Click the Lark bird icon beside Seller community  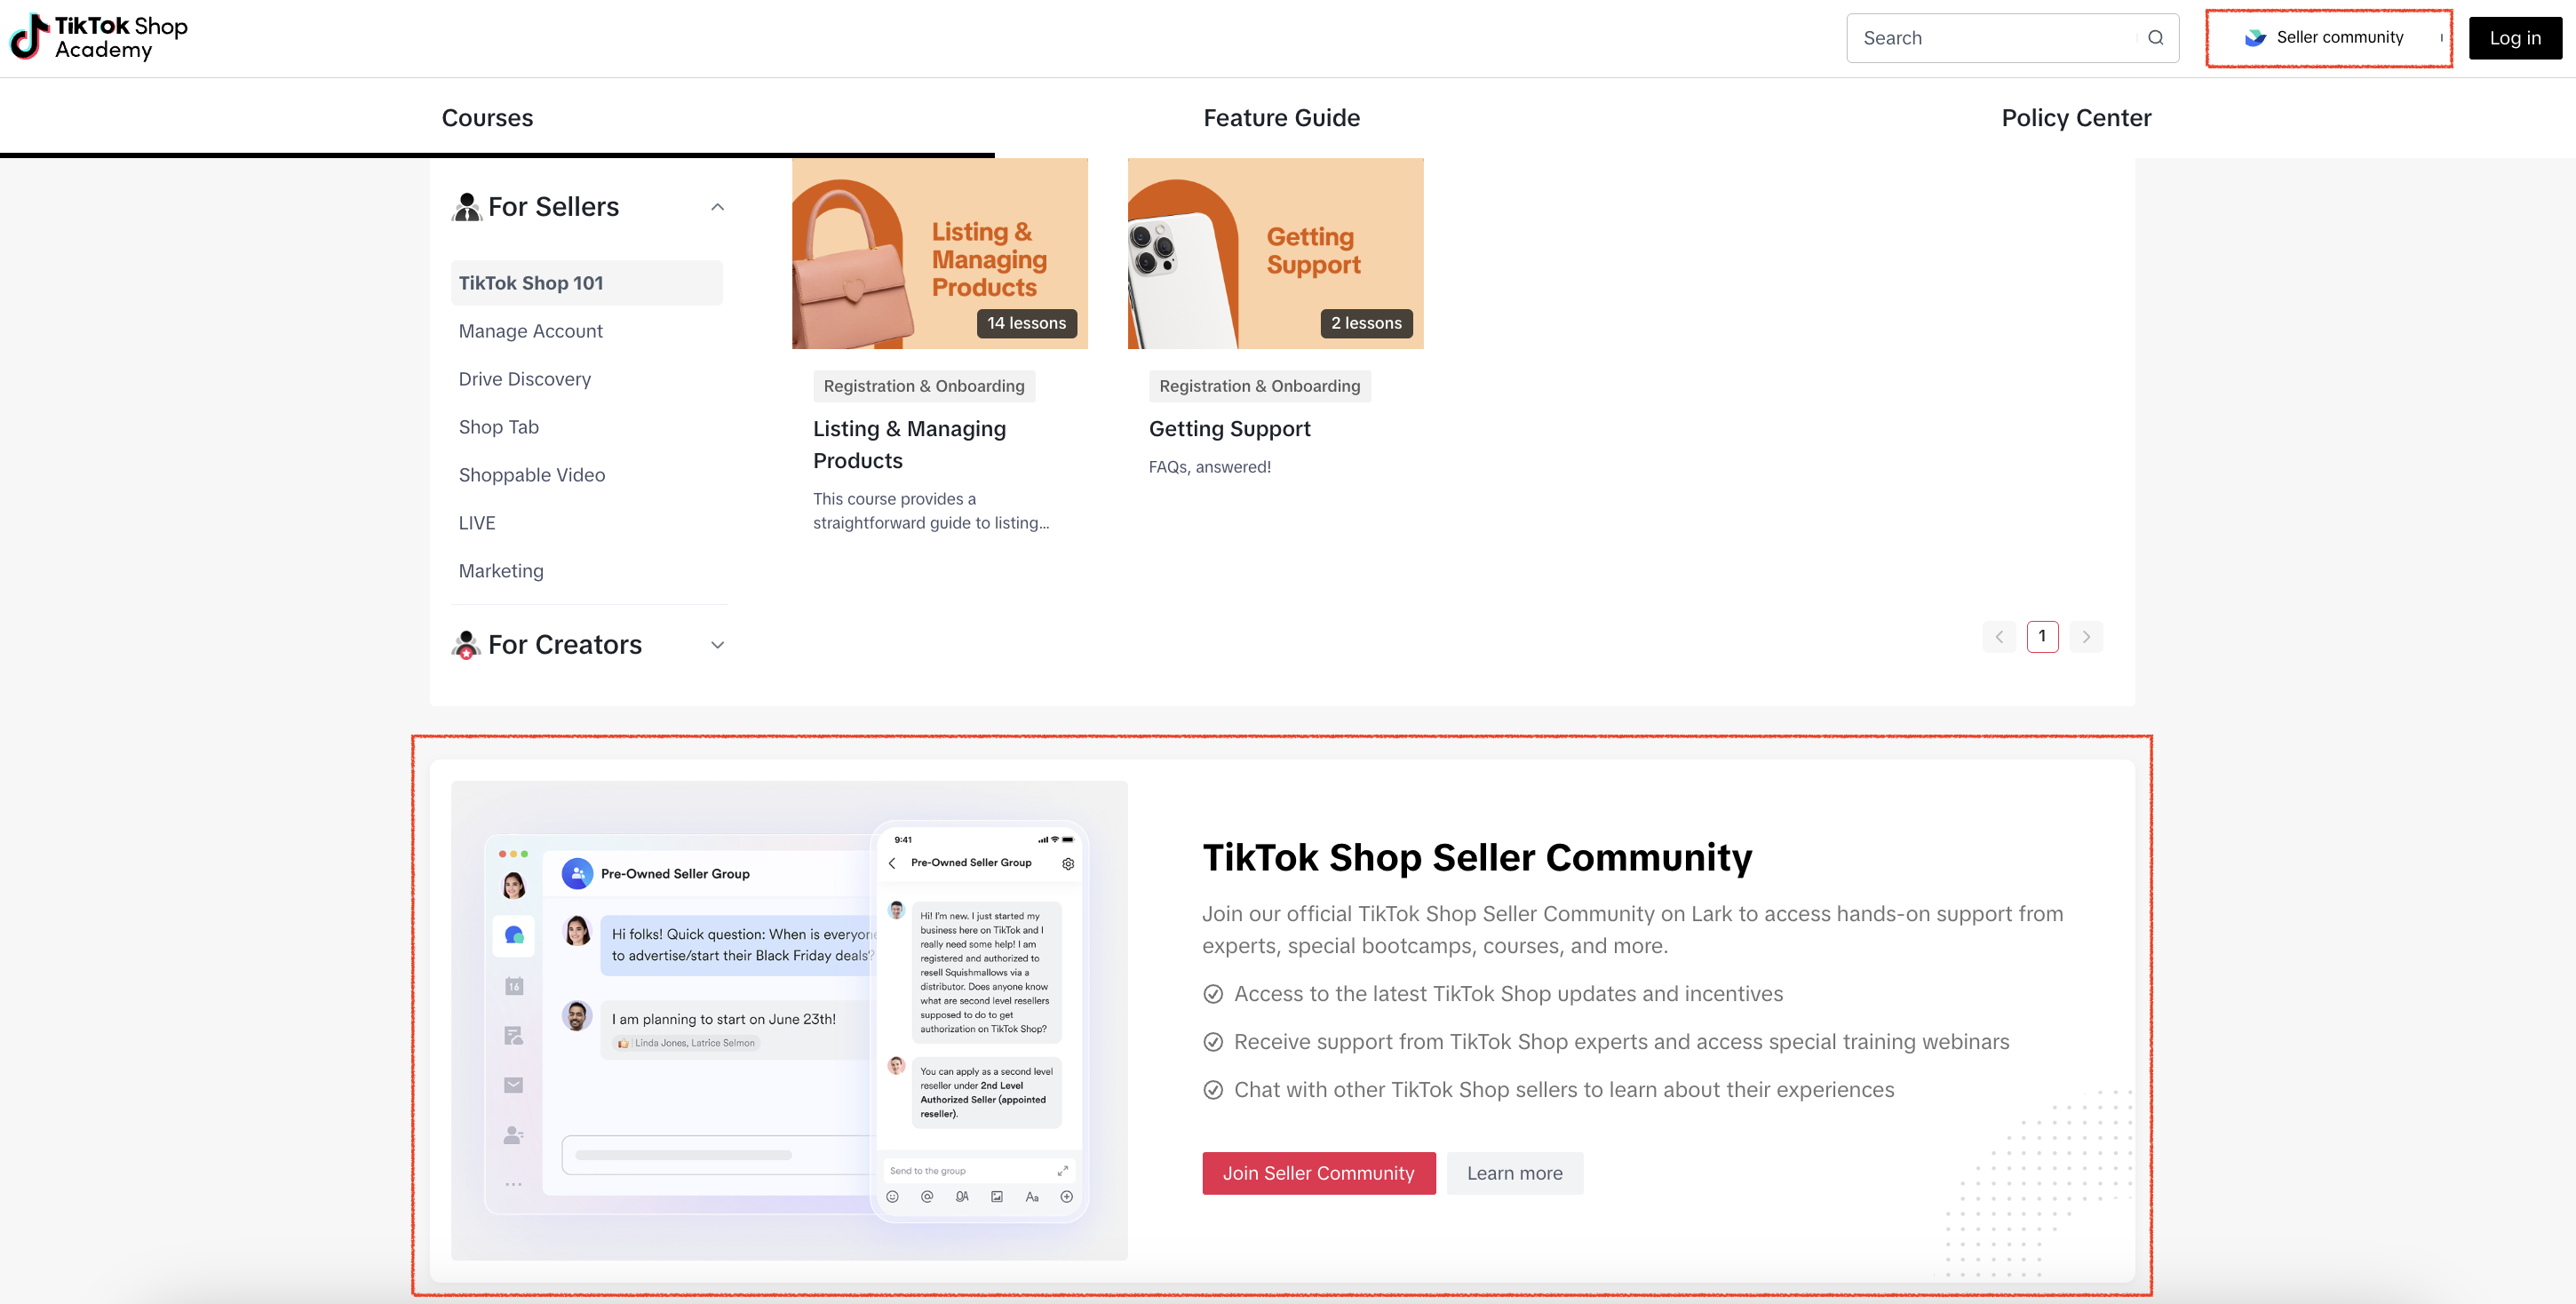pos(2254,38)
